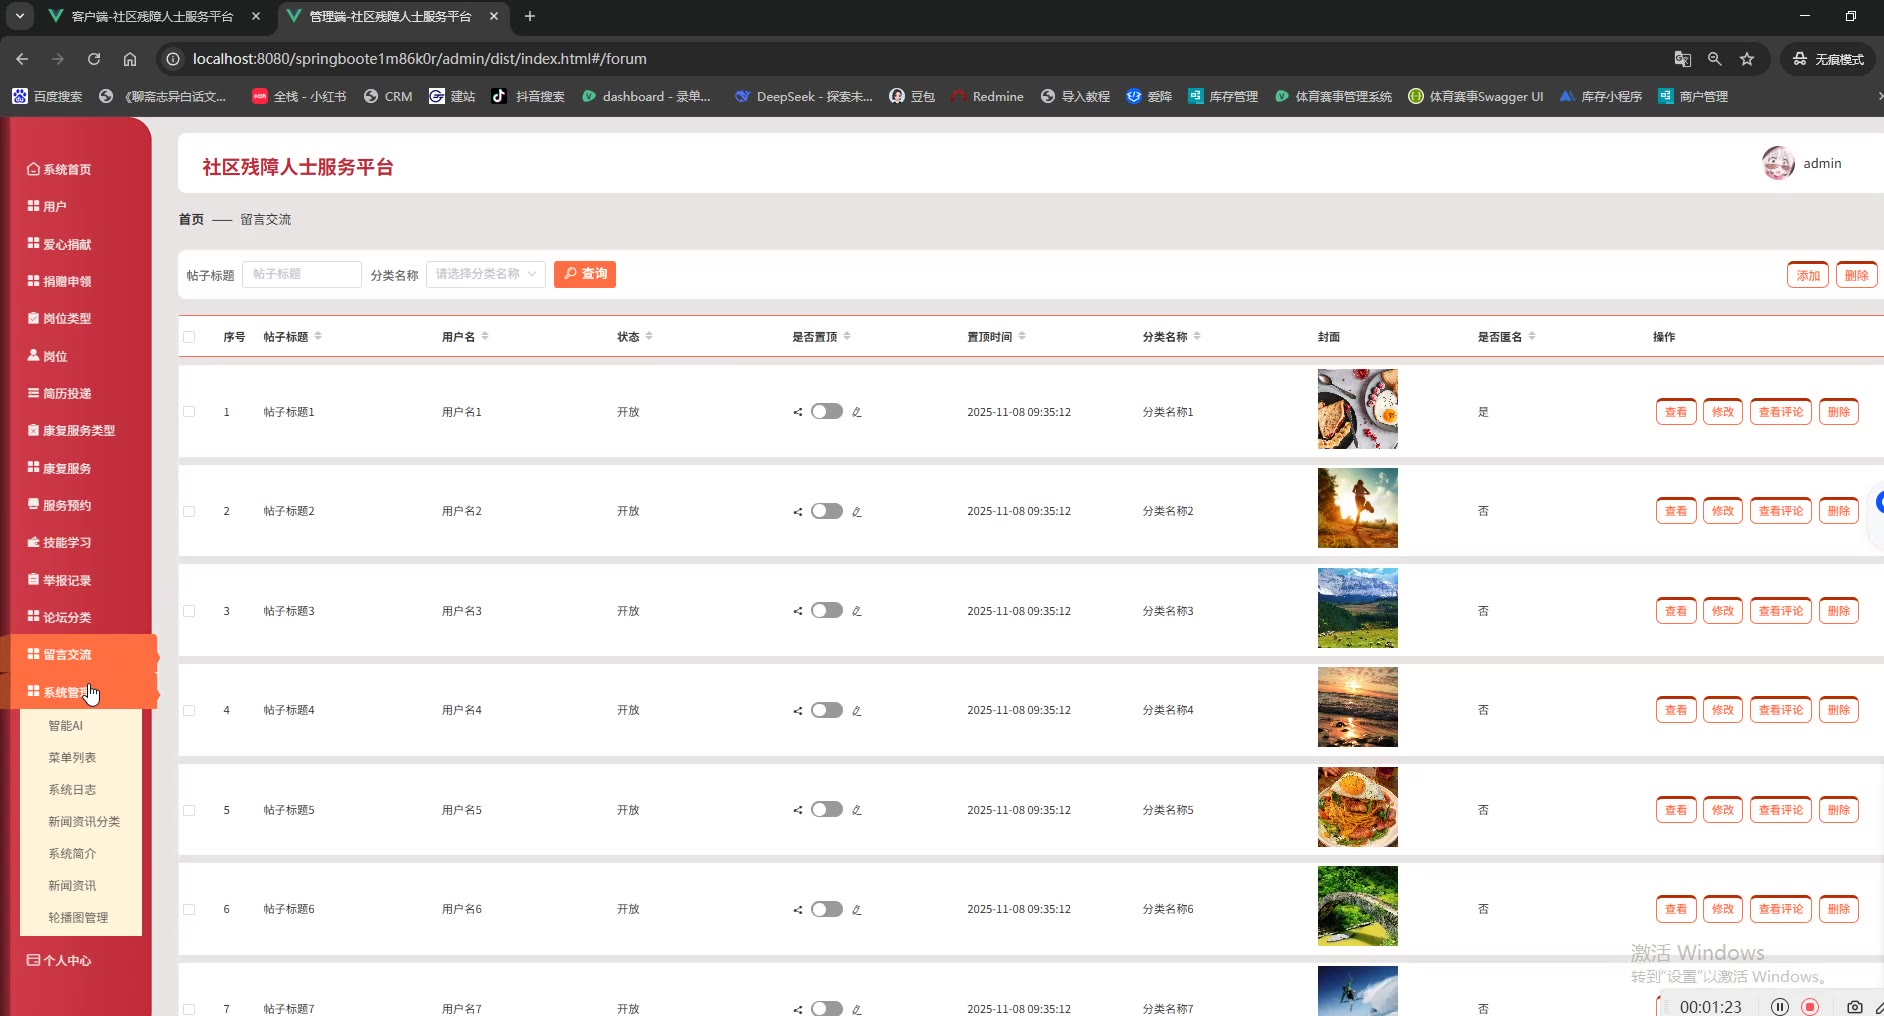This screenshot has height=1016, width=1884.
Task: Expand the browser tab search chevron
Action: (19, 16)
